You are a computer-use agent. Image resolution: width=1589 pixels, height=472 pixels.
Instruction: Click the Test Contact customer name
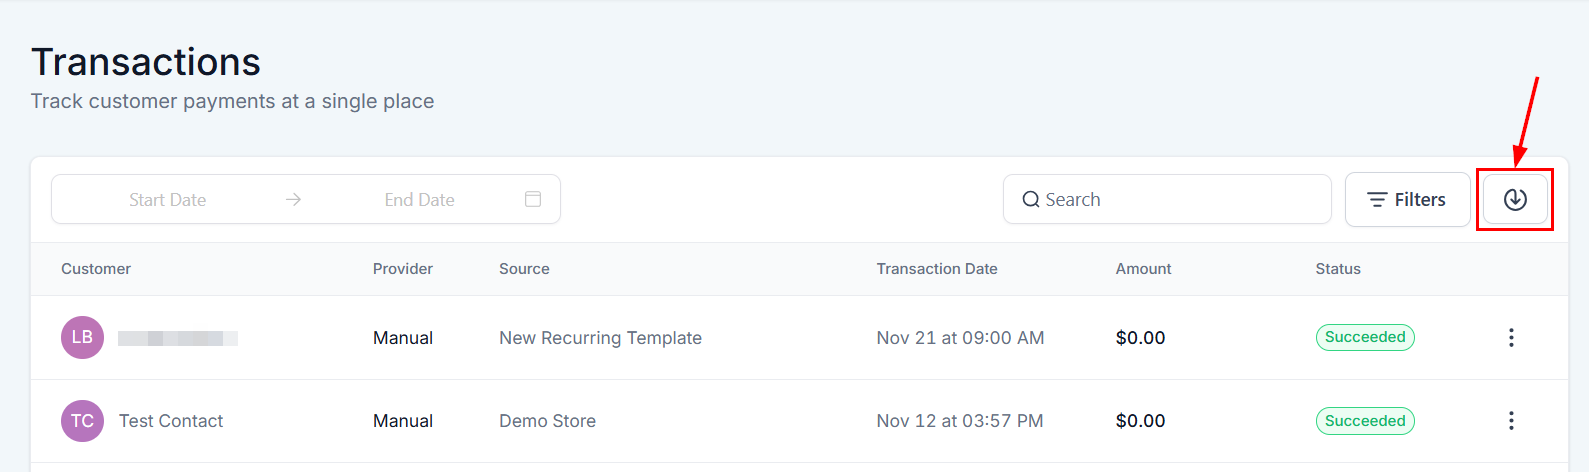[171, 421]
